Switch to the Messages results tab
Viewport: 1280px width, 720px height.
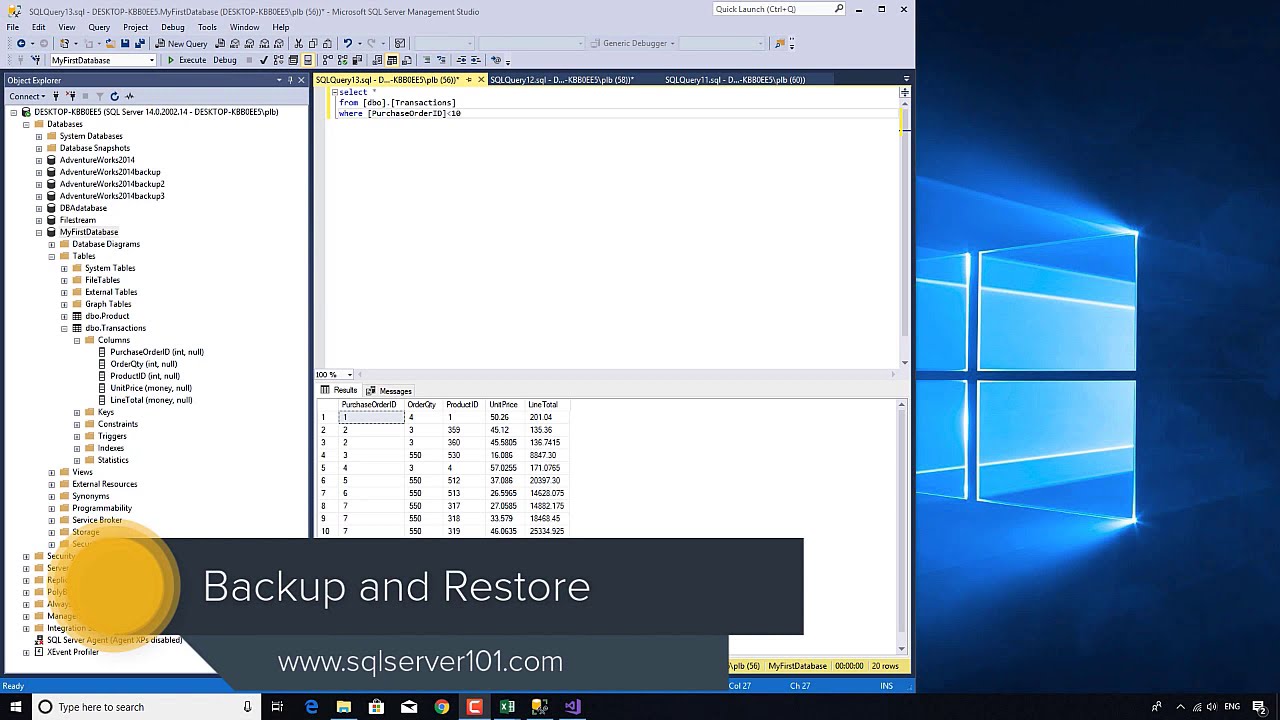click(x=389, y=390)
